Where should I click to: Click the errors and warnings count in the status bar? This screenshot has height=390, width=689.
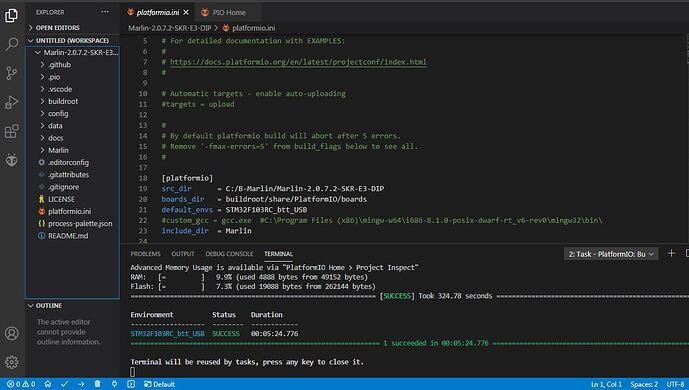[21, 384]
